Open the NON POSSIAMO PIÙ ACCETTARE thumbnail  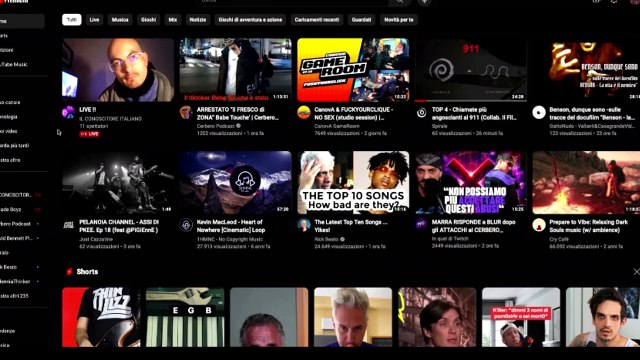(x=471, y=182)
